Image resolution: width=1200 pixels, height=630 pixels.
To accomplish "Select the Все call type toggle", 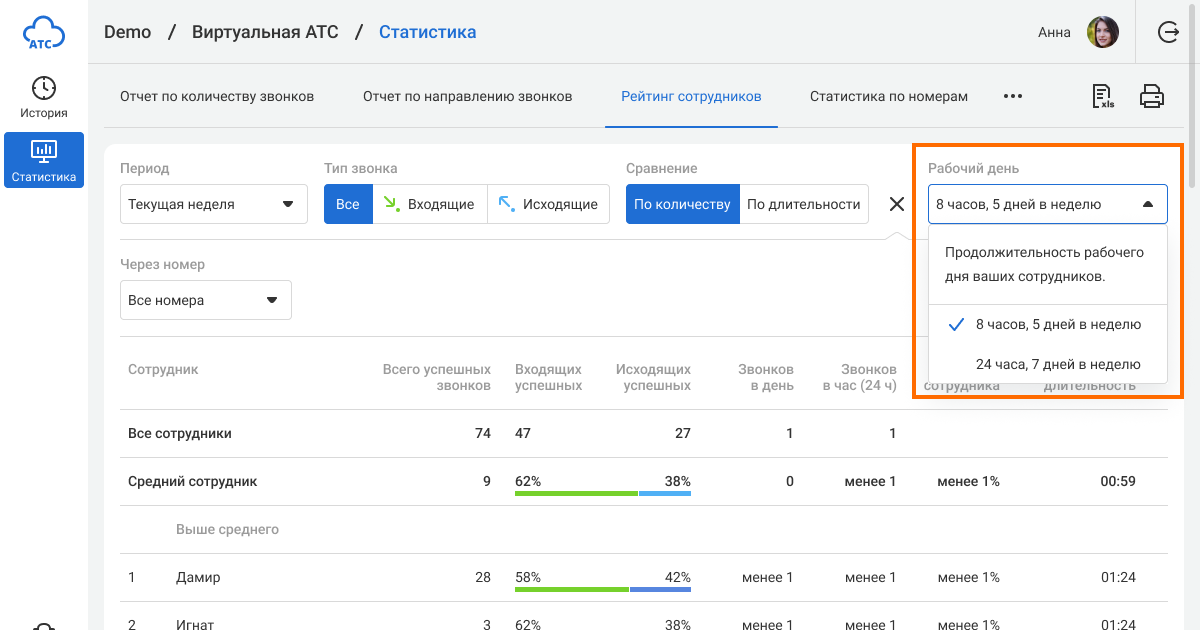I will [348, 204].
